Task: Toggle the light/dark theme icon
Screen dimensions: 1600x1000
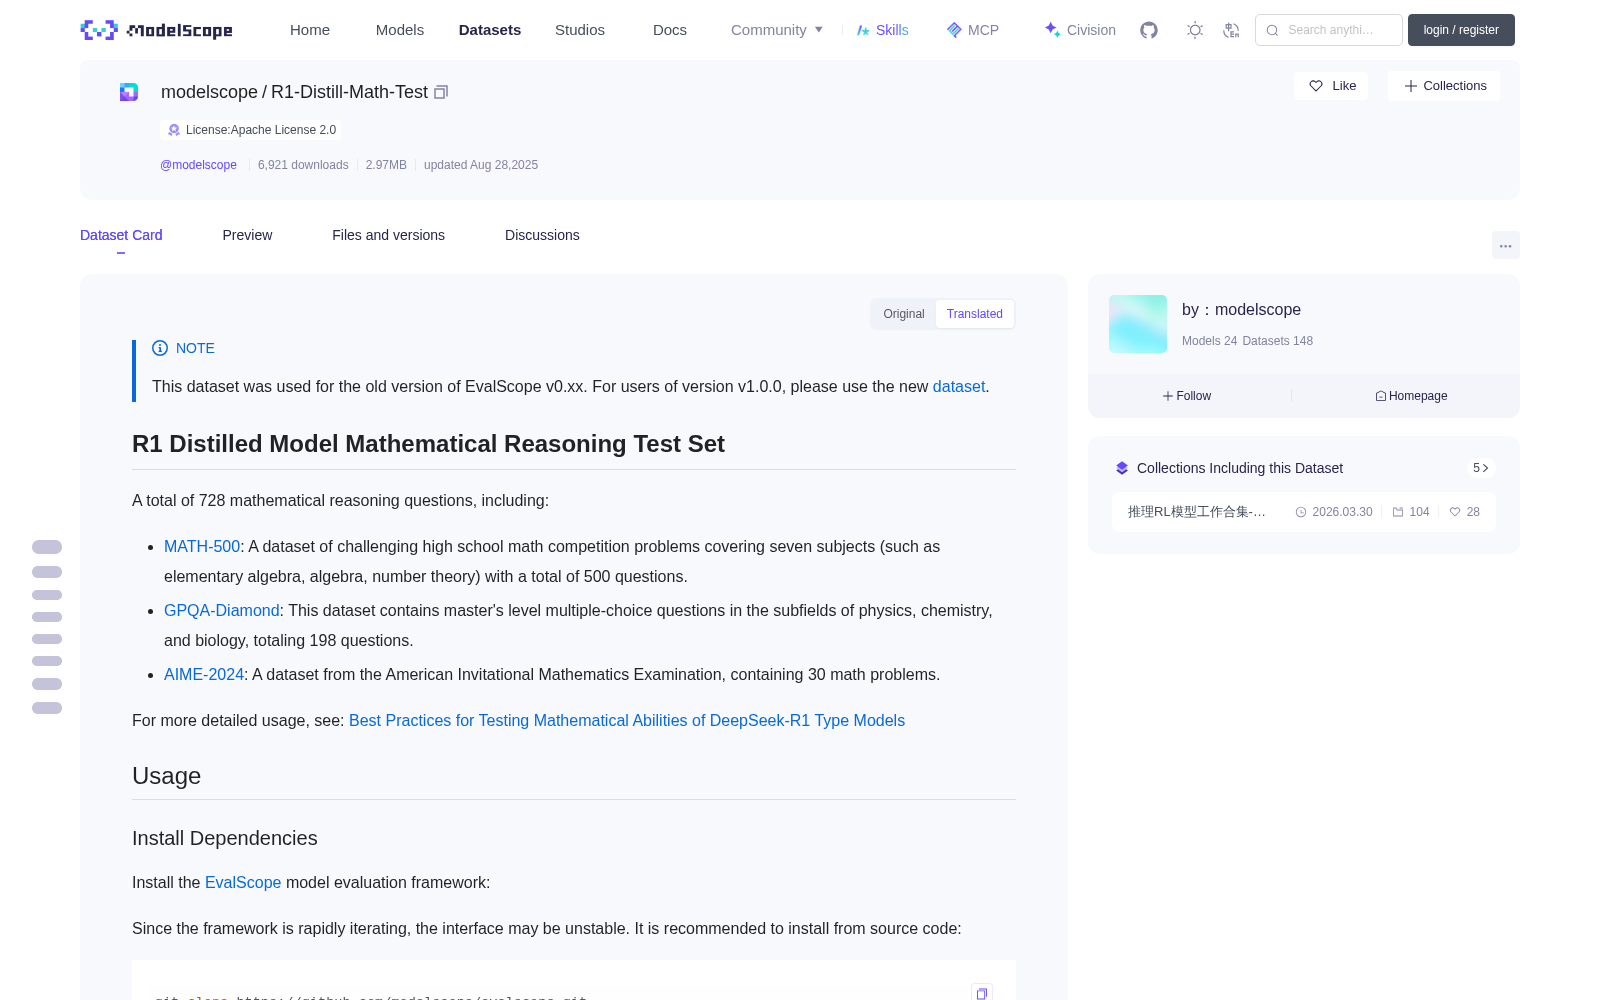Action: pos(1195,30)
